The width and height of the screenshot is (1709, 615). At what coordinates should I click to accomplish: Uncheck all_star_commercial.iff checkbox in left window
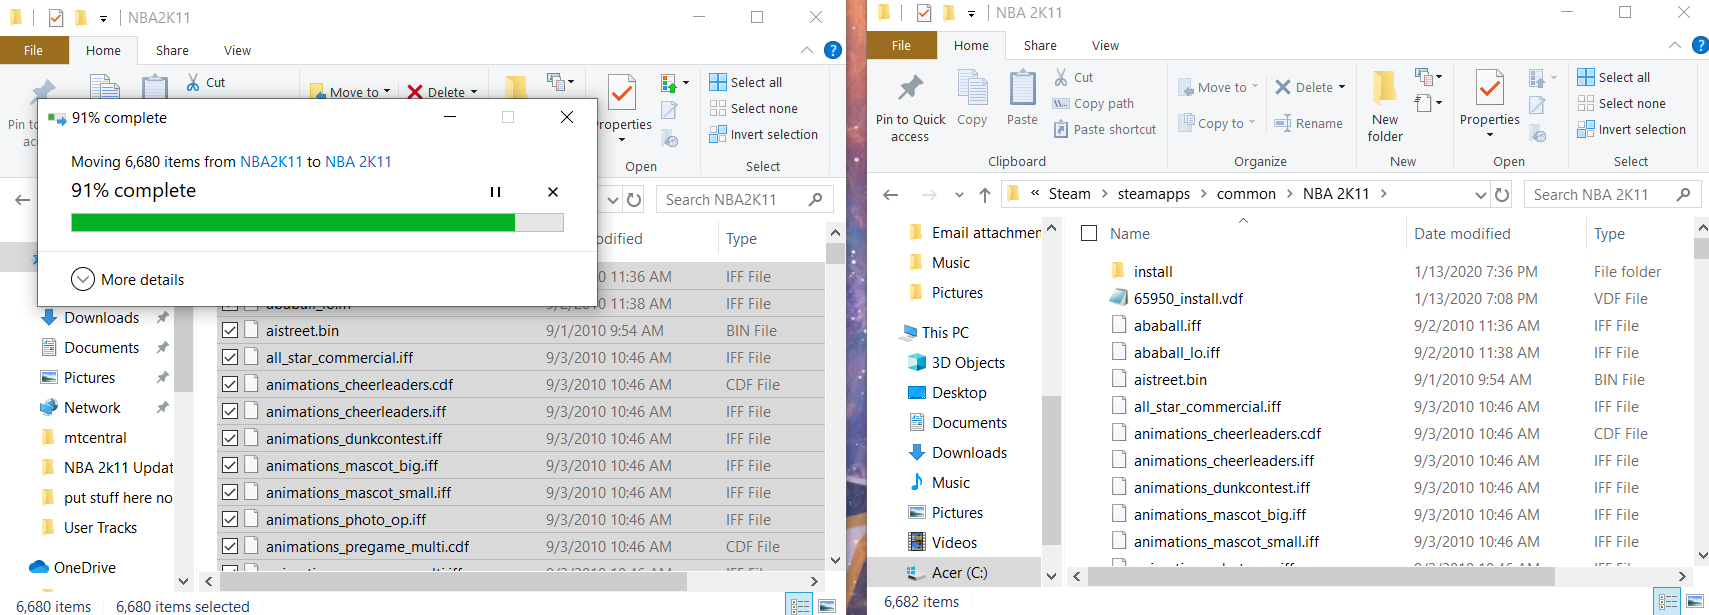tap(230, 357)
